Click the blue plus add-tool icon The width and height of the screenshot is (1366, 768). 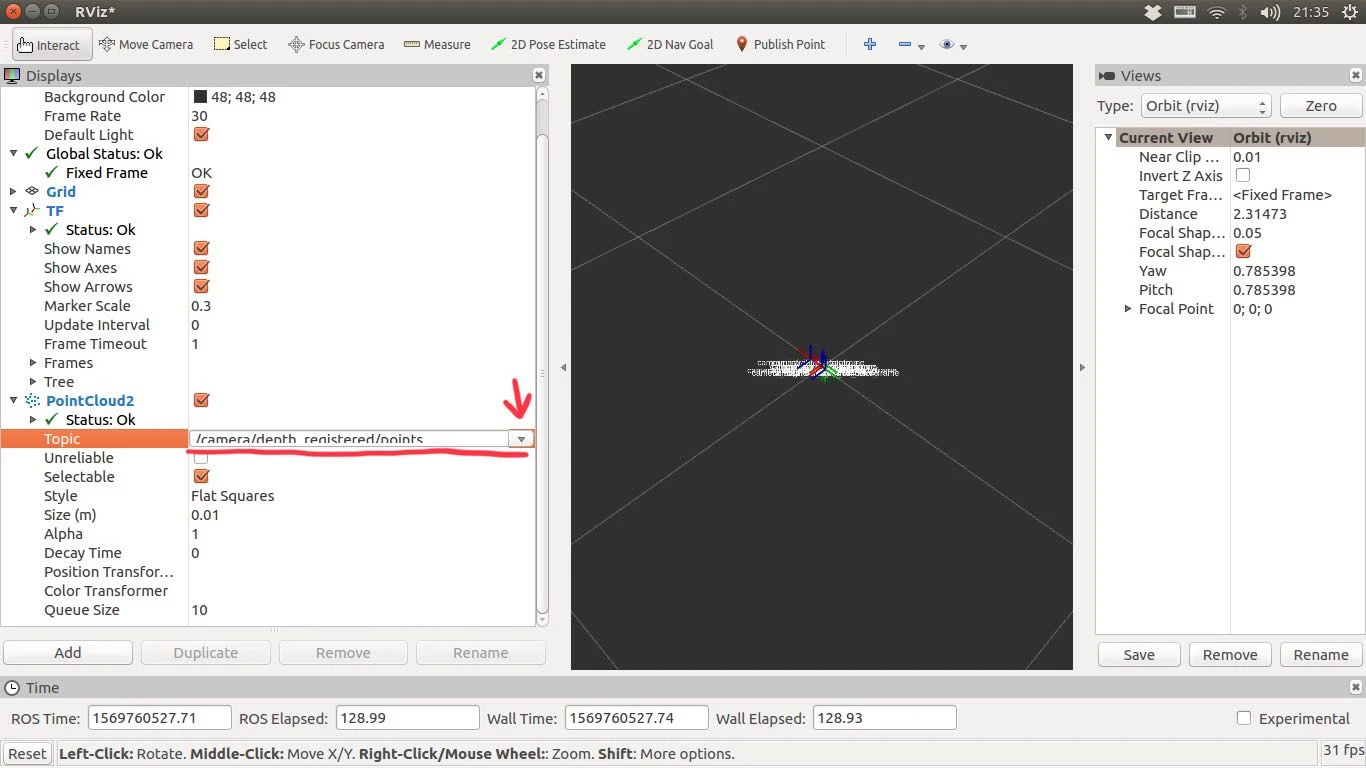click(x=870, y=44)
